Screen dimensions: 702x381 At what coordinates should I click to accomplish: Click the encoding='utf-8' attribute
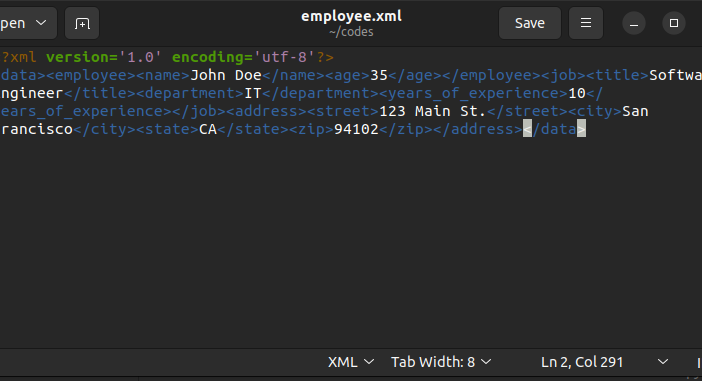[244, 57]
